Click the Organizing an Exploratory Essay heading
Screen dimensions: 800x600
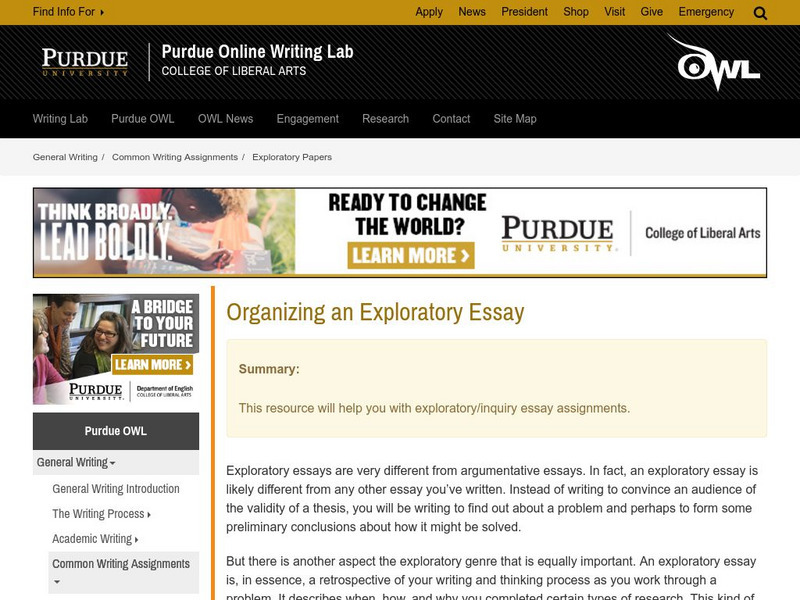375,312
